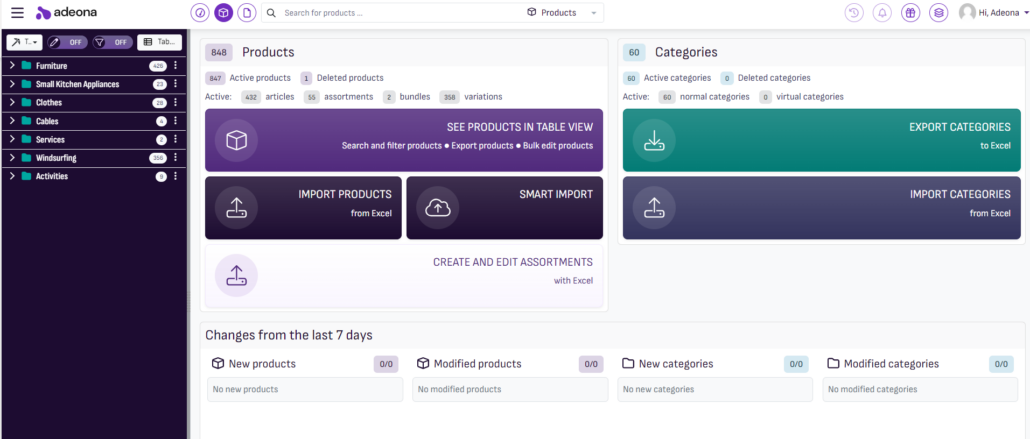Image resolution: width=1030 pixels, height=439 pixels.
Task: Click the upload icon on Import Products
Action: 236,208
